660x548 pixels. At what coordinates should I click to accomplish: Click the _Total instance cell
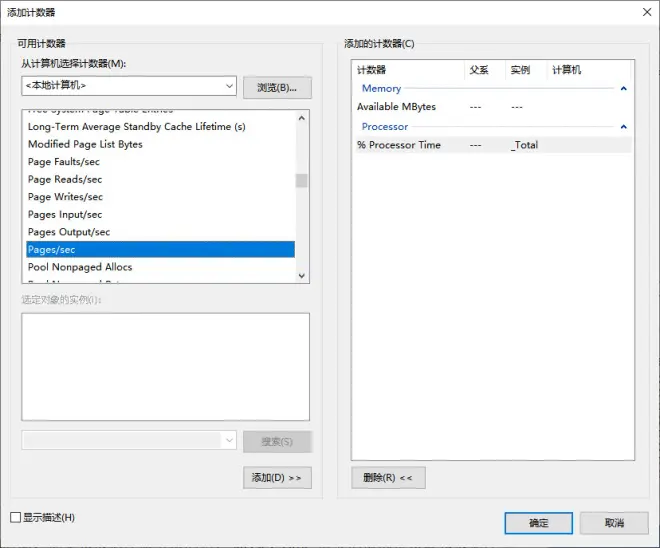coord(524,145)
